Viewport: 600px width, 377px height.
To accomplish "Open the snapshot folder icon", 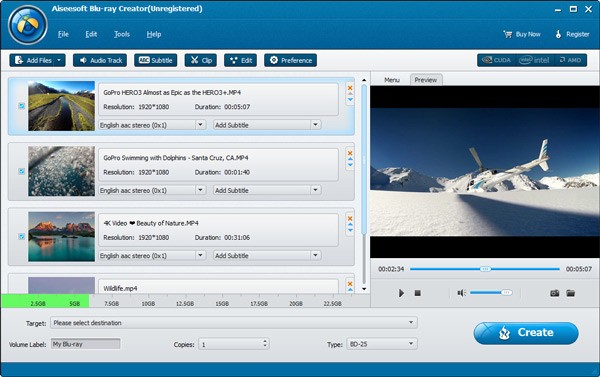I will click(571, 293).
